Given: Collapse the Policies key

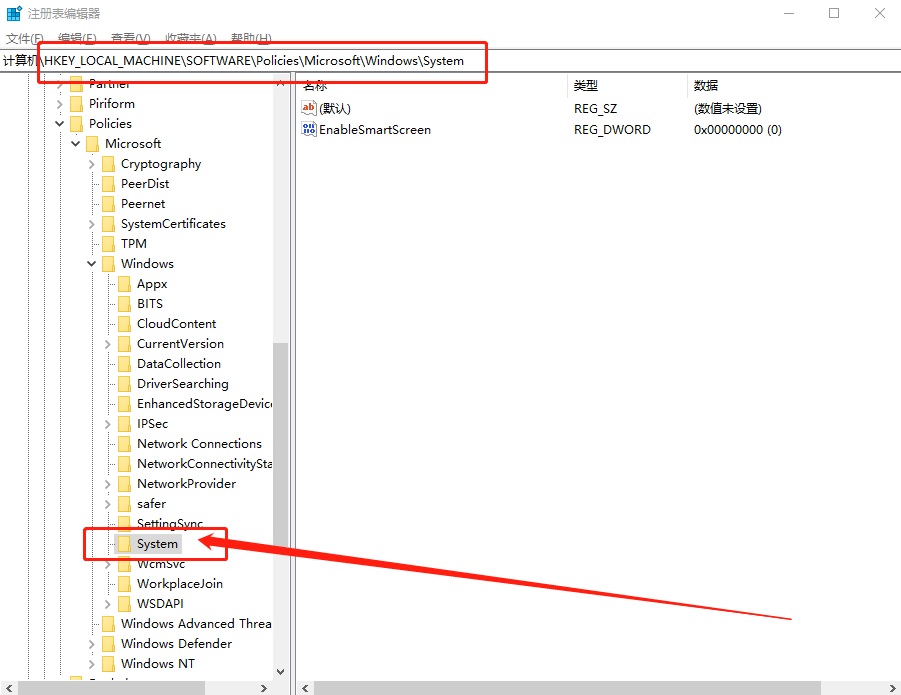Looking at the screenshot, I should [59, 123].
